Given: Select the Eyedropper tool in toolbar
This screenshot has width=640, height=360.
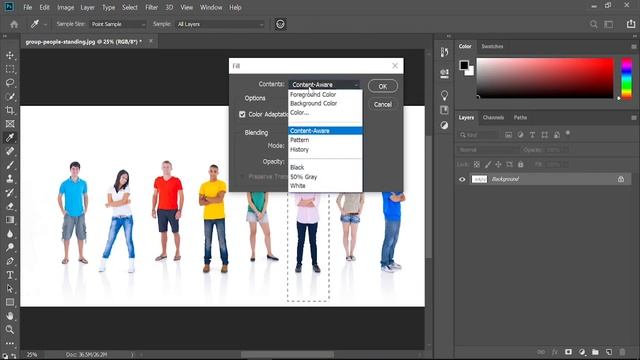Looking at the screenshot, I should [x=10, y=138].
